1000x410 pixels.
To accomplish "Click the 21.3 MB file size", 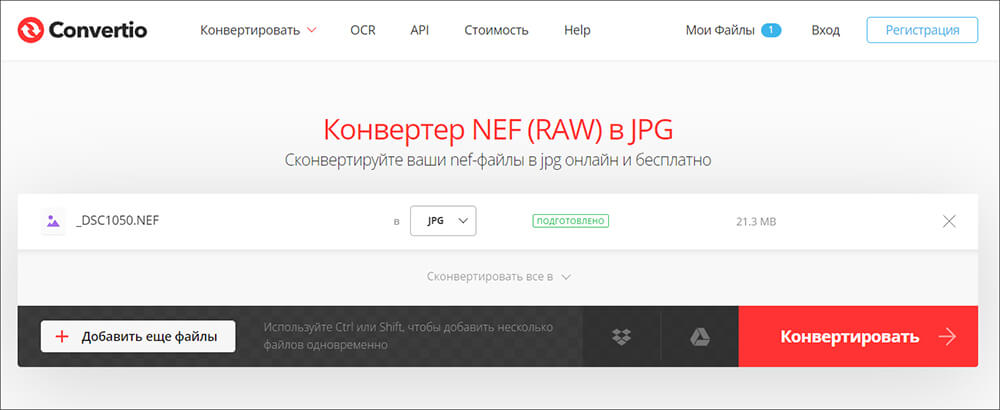I will tap(756, 222).
